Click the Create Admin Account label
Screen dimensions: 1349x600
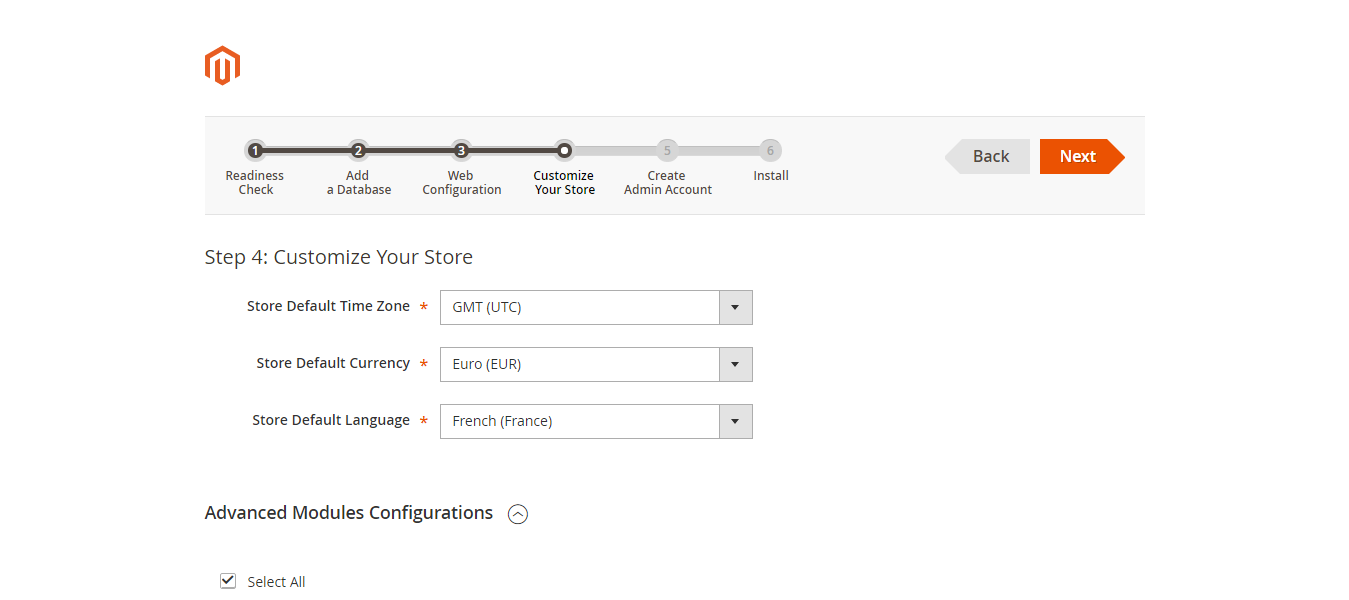[667, 182]
